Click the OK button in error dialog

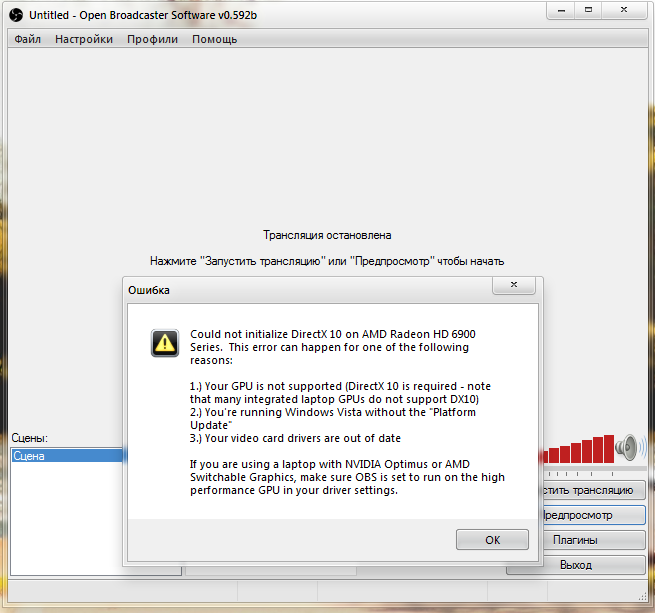492,539
